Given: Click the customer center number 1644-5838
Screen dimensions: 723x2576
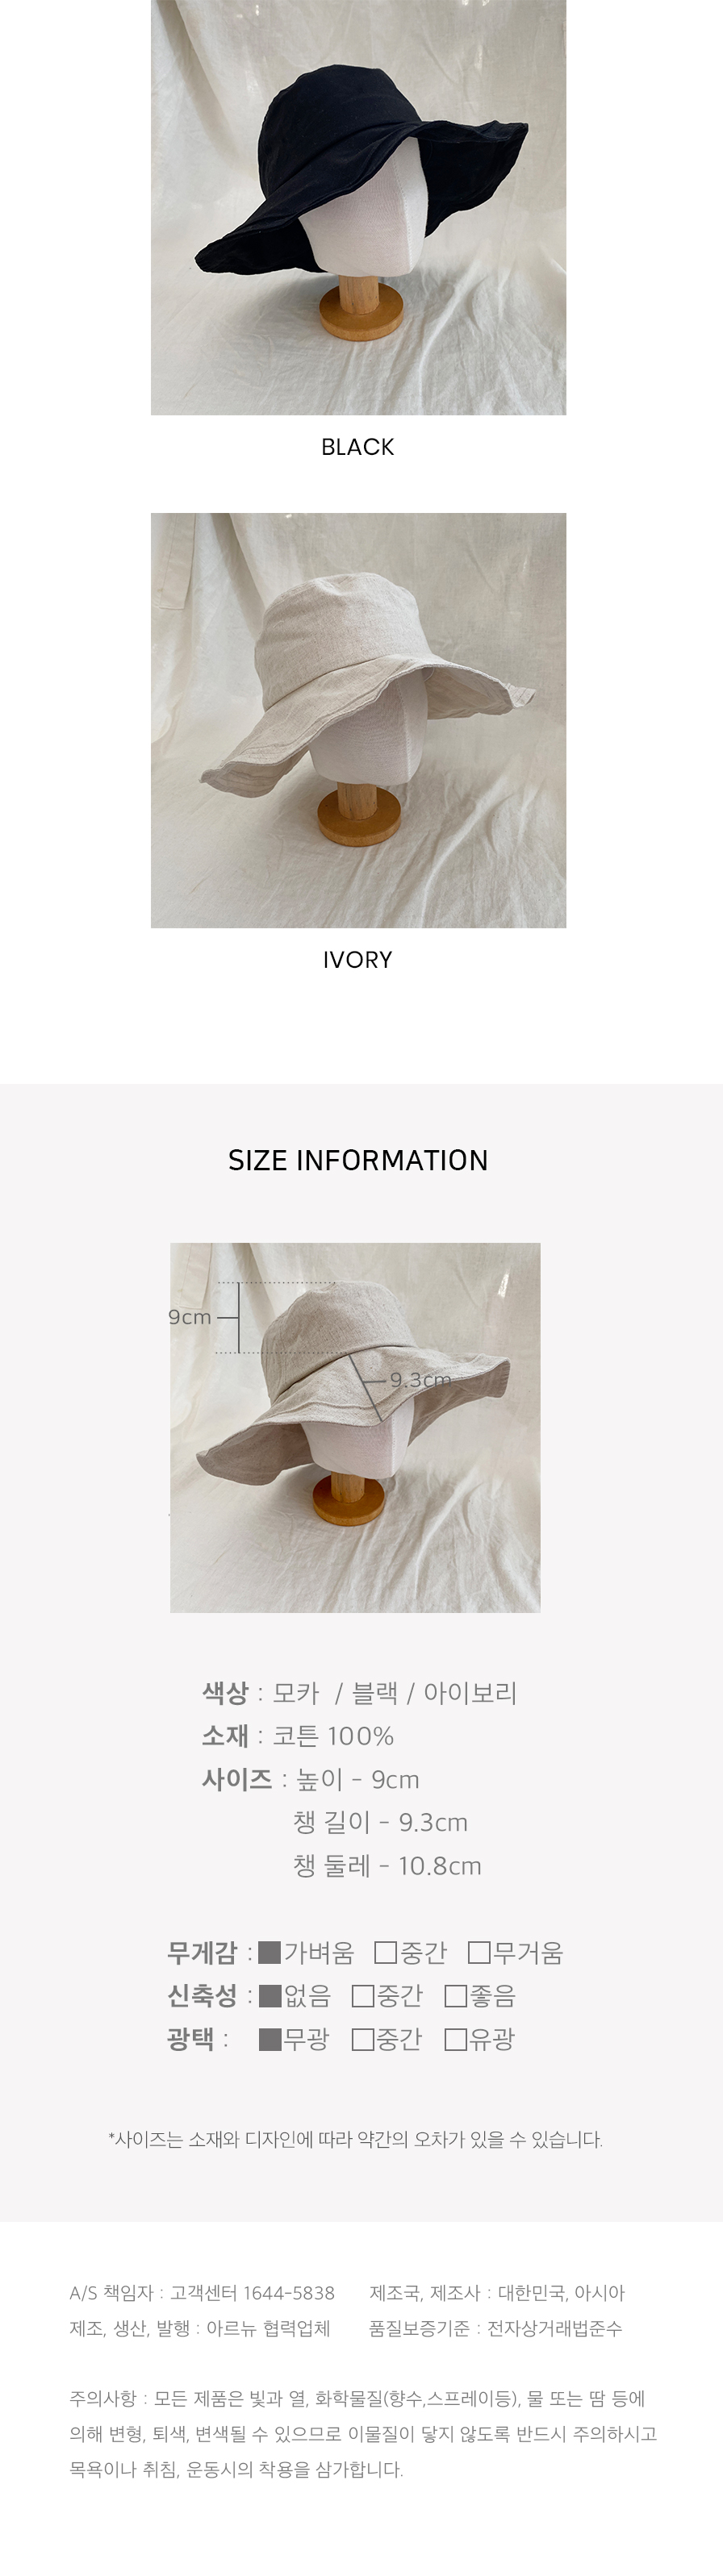Looking at the screenshot, I should [289, 2293].
